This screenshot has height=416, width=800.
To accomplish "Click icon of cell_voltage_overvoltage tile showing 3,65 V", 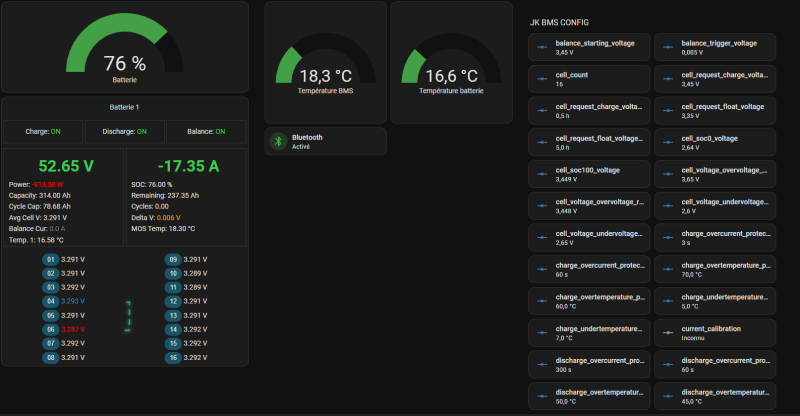I will pyautogui.click(x=668, y=174).
